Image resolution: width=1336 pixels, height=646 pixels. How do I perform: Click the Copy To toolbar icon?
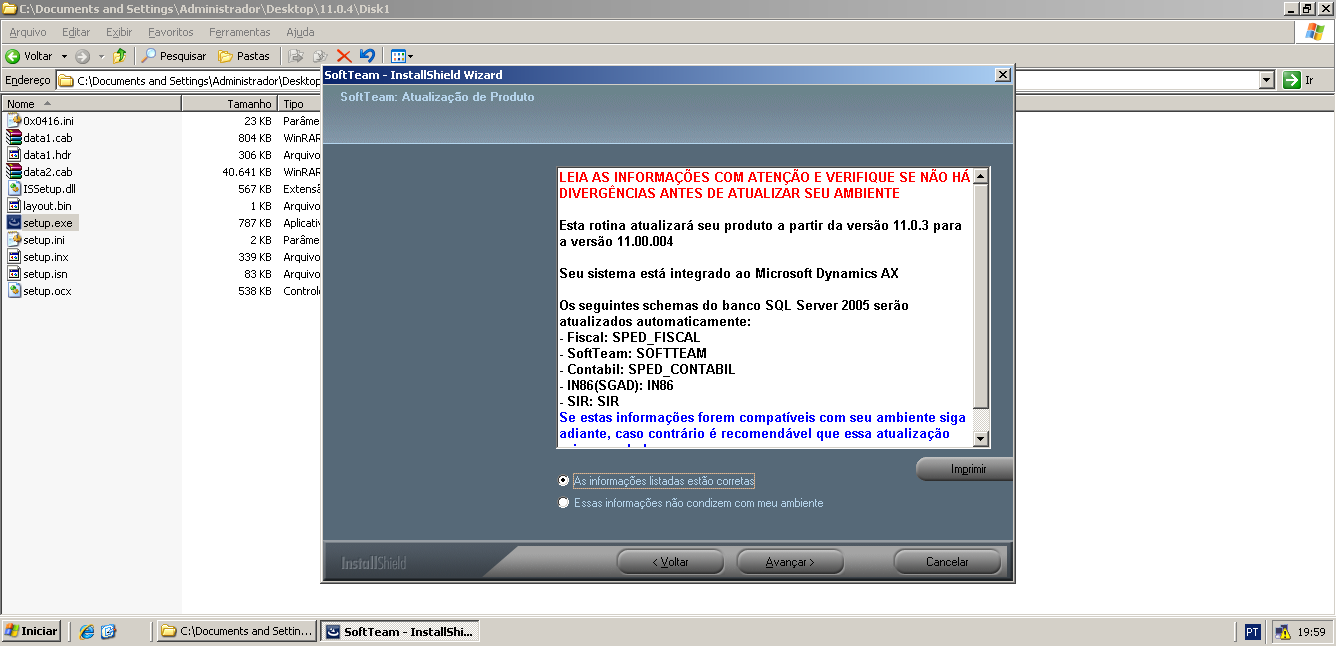tap(320, 56)
